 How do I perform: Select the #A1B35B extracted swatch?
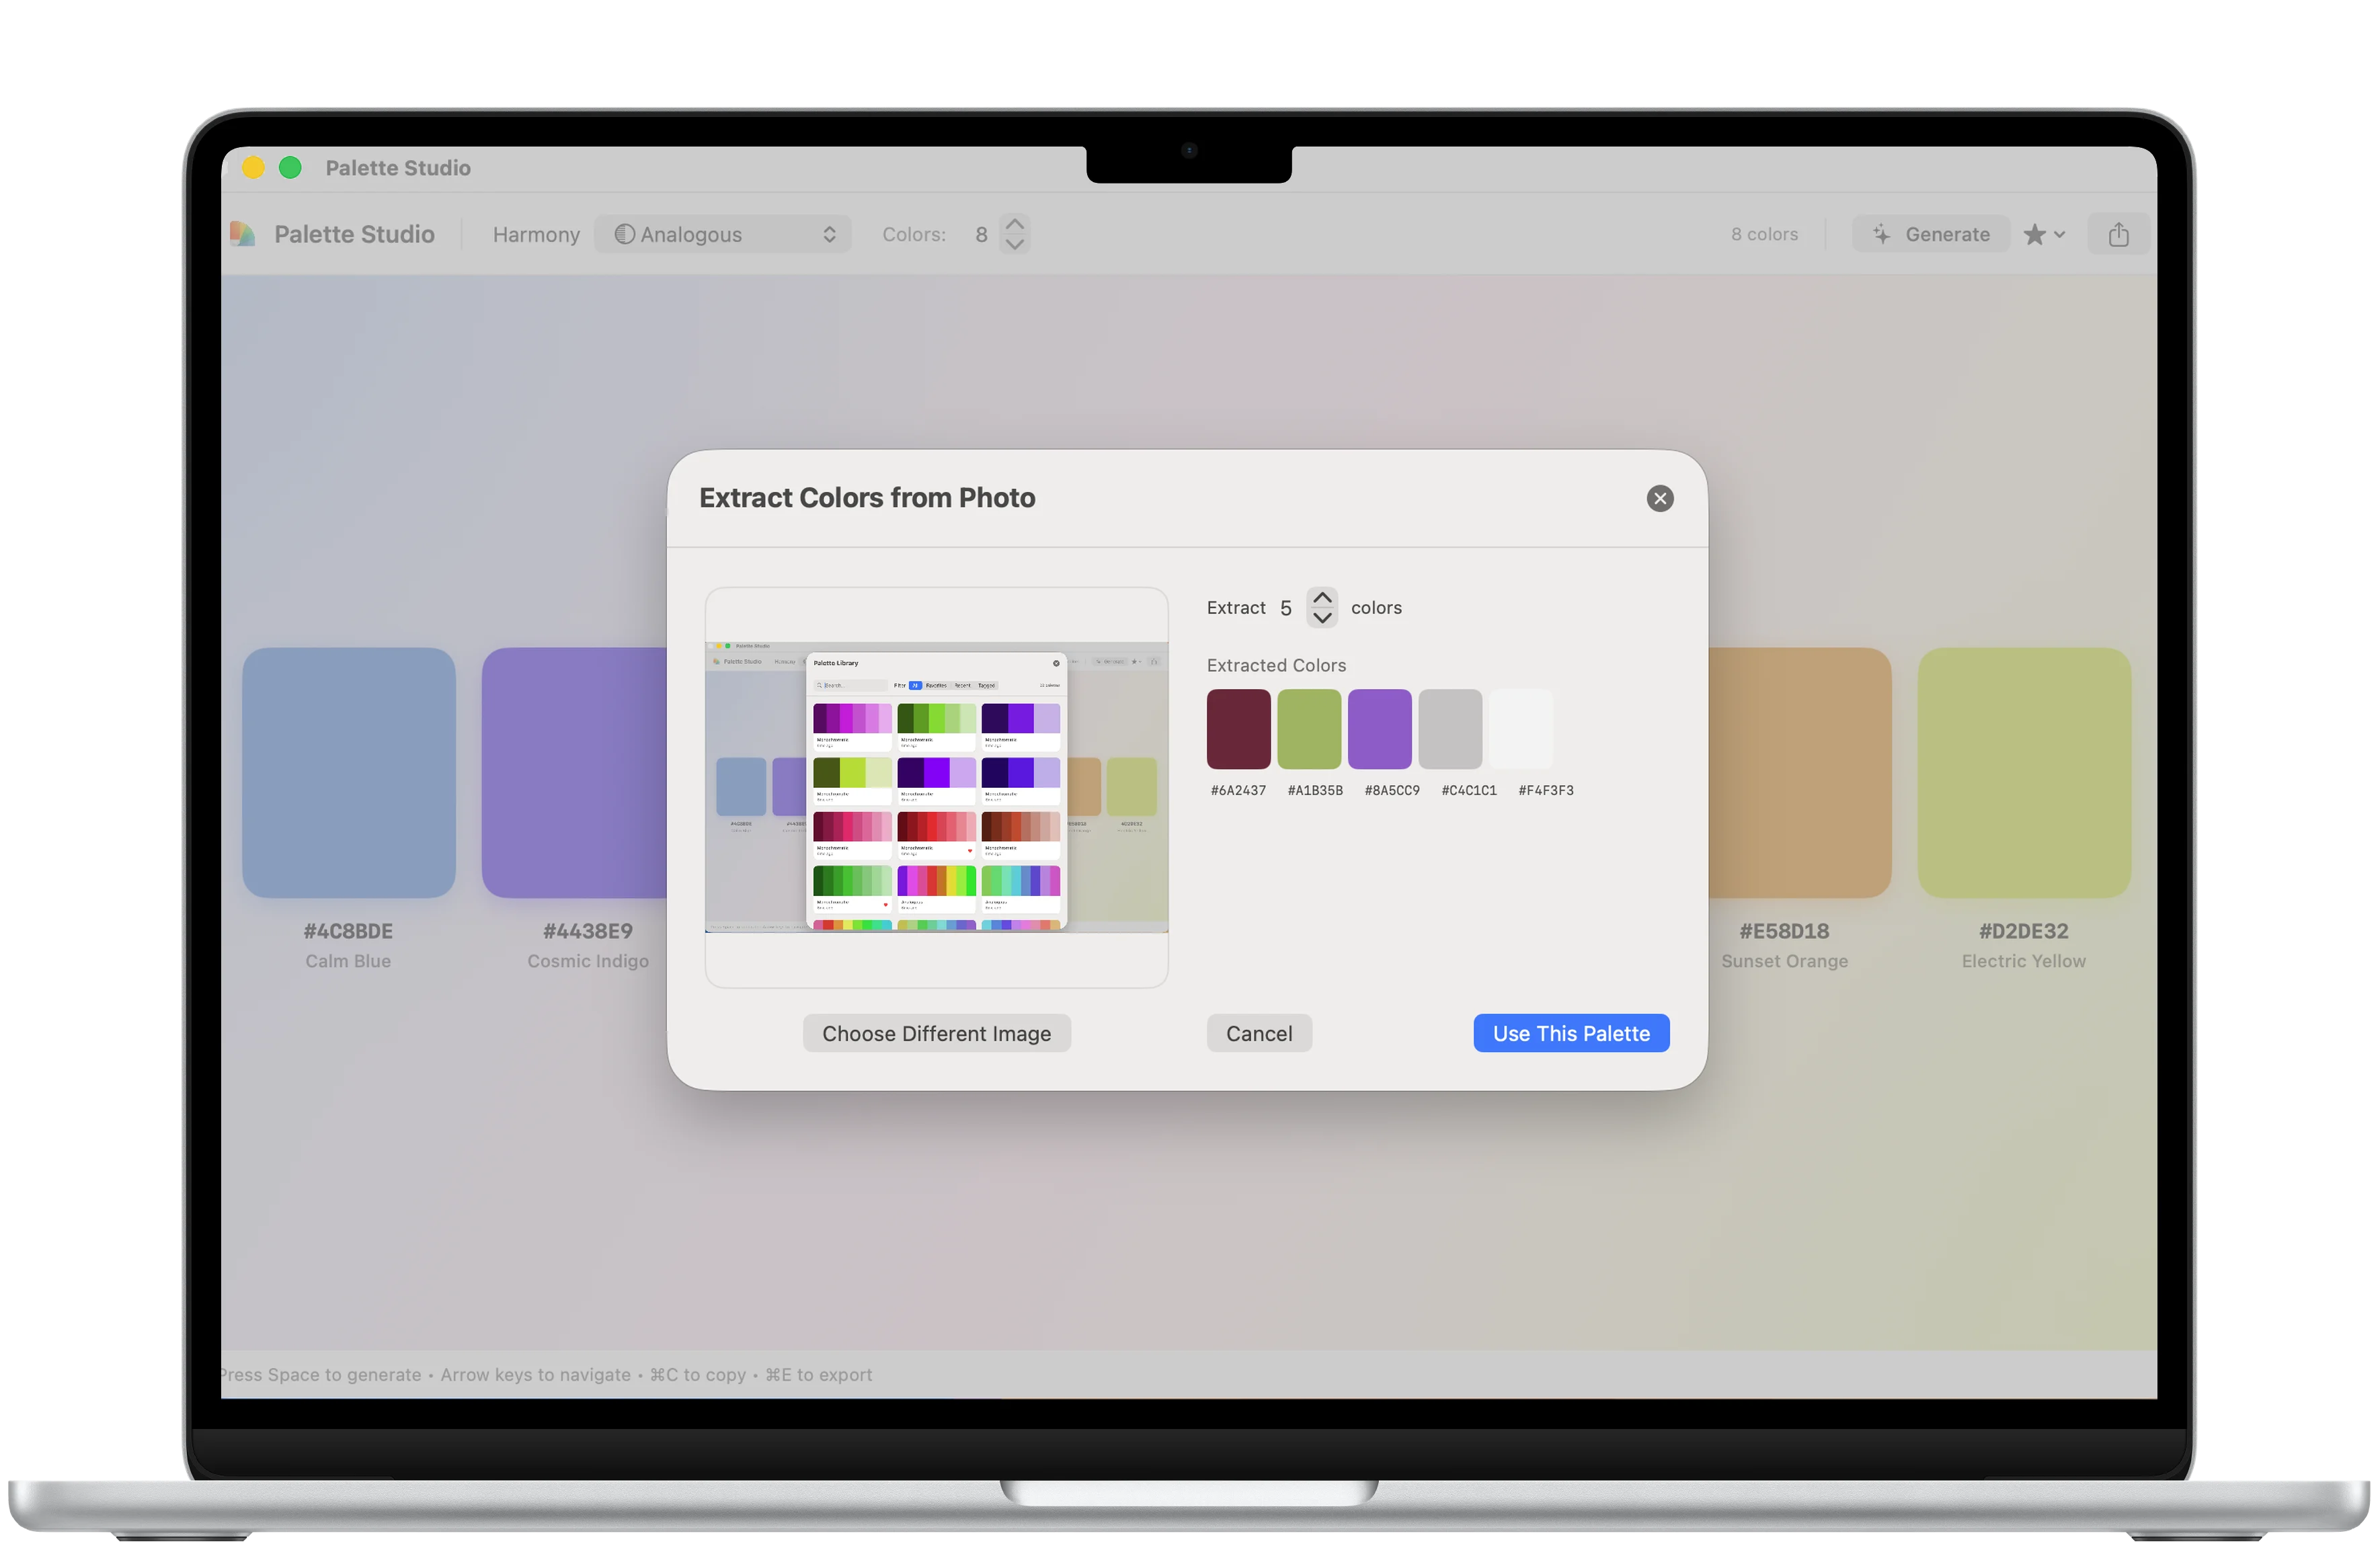tap(1308, 729)
